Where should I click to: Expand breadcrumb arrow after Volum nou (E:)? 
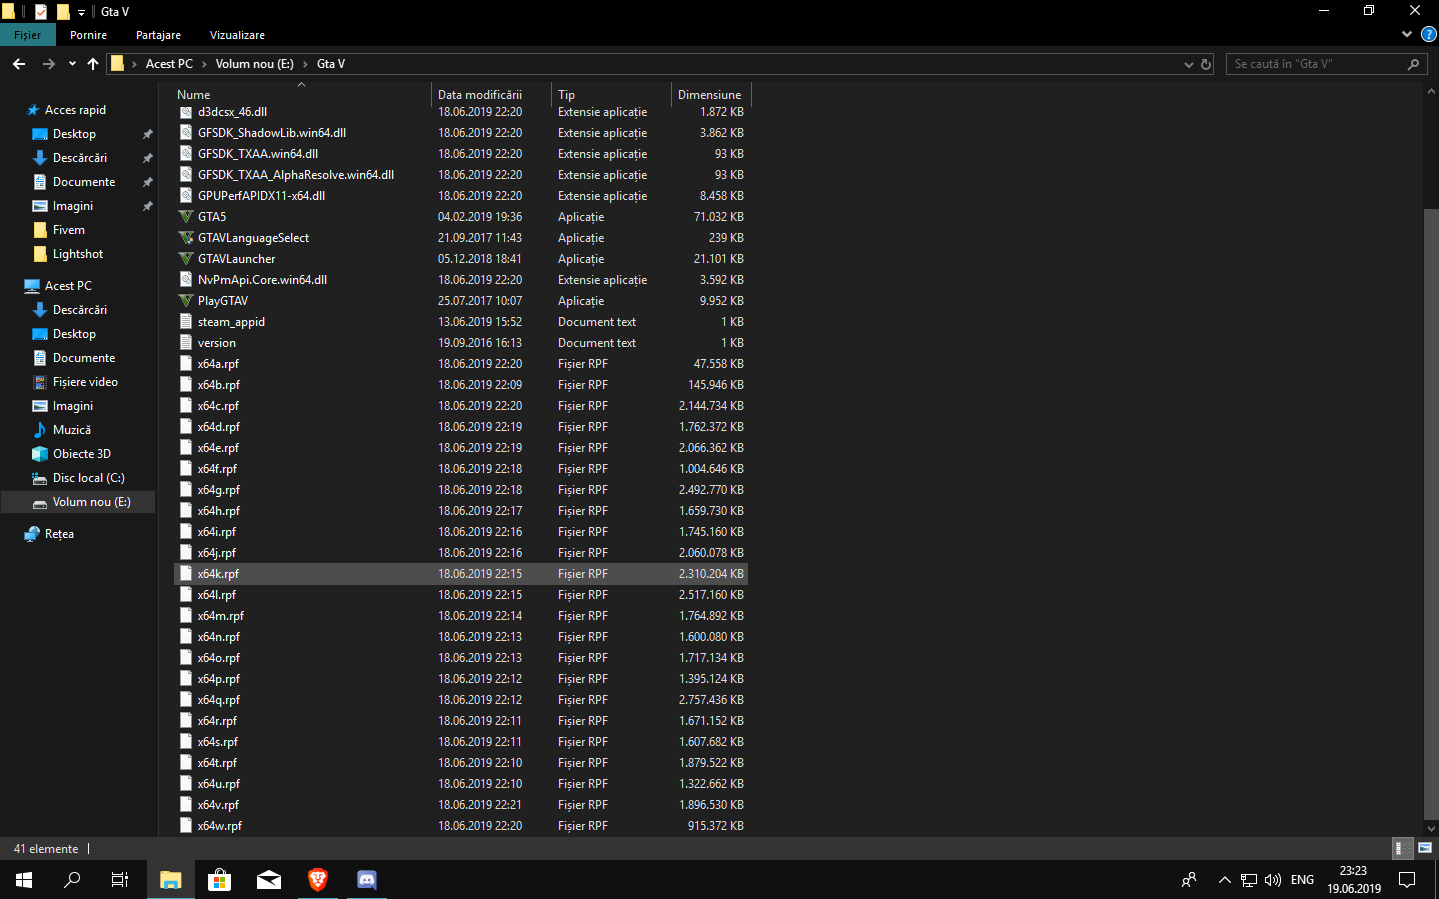coord(306,64)
